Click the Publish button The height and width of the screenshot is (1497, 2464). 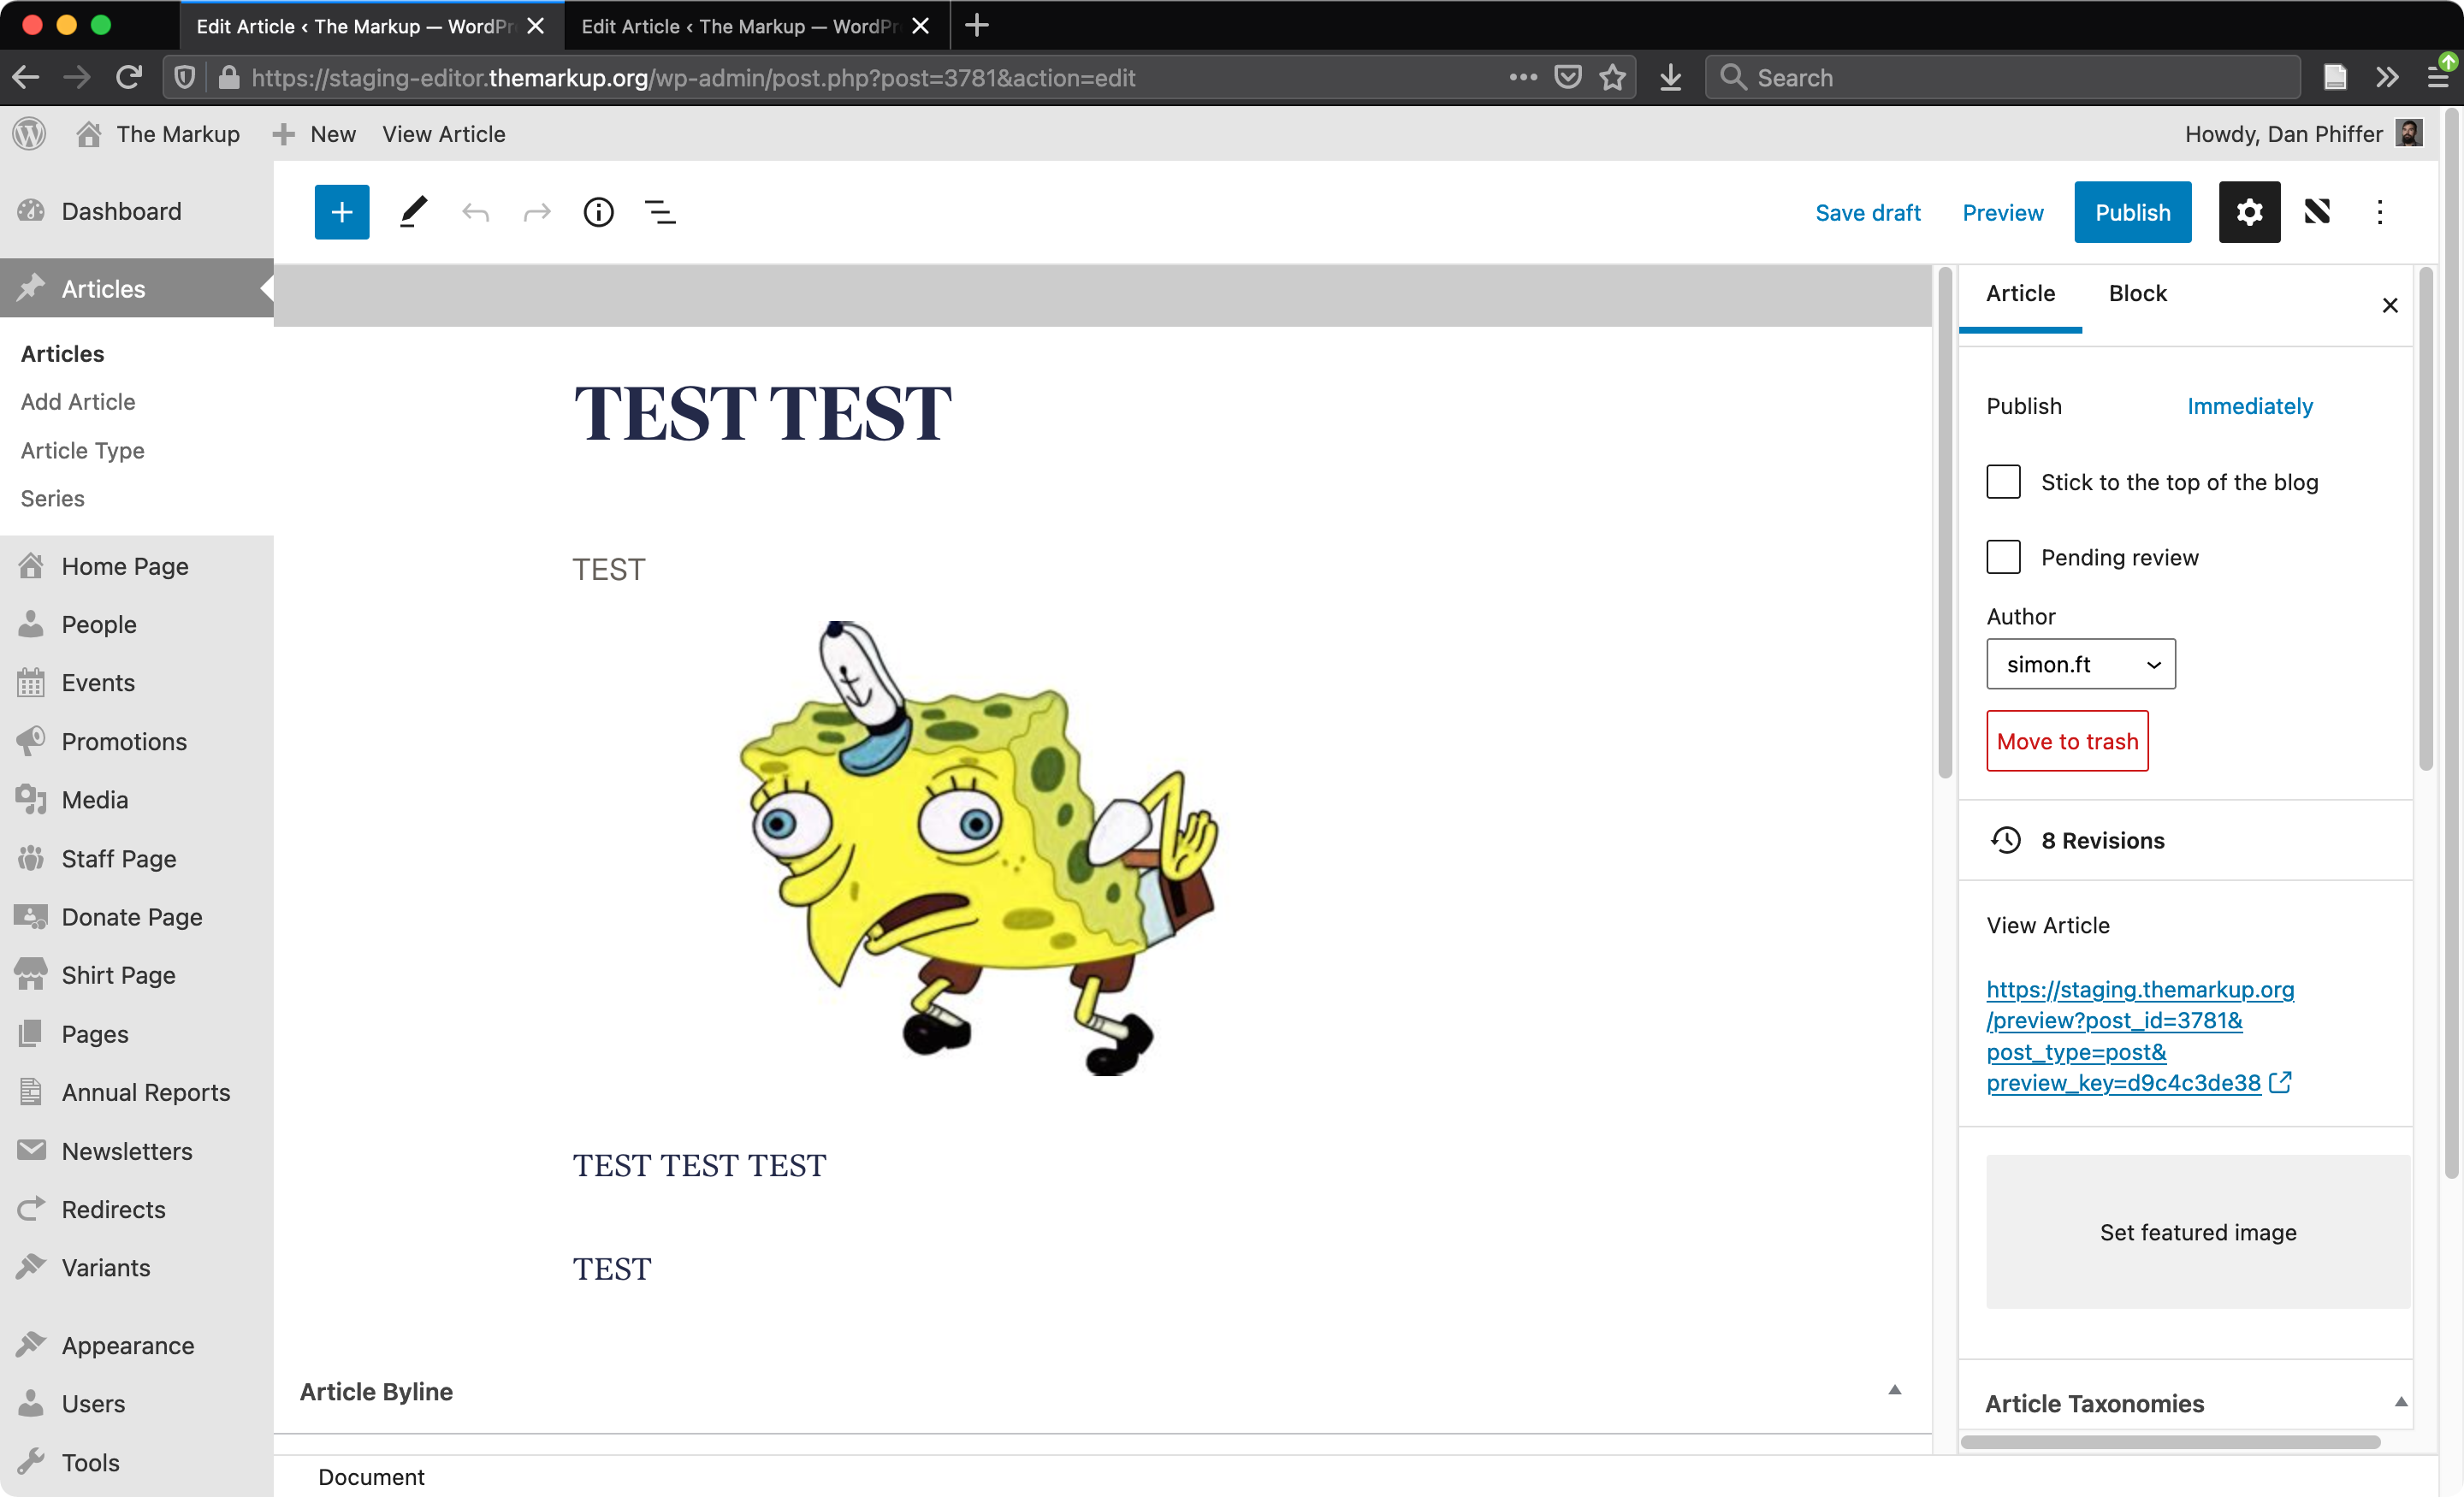pos(2132,212)
